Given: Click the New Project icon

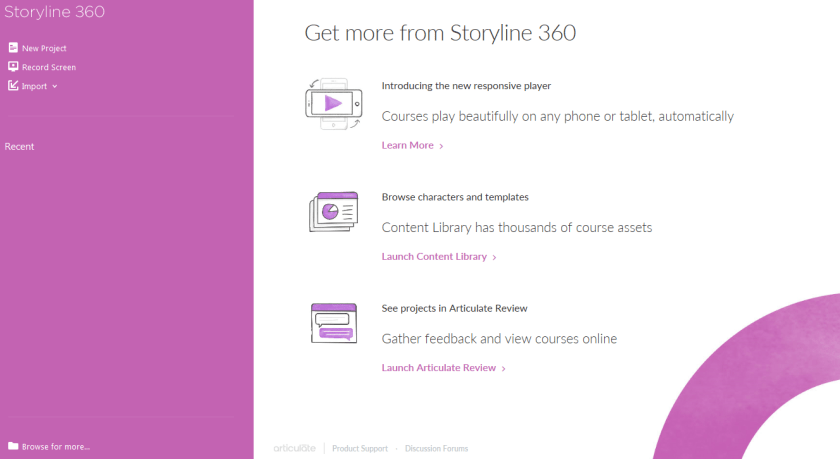Looking at the screenshot, I should point(13,48).
